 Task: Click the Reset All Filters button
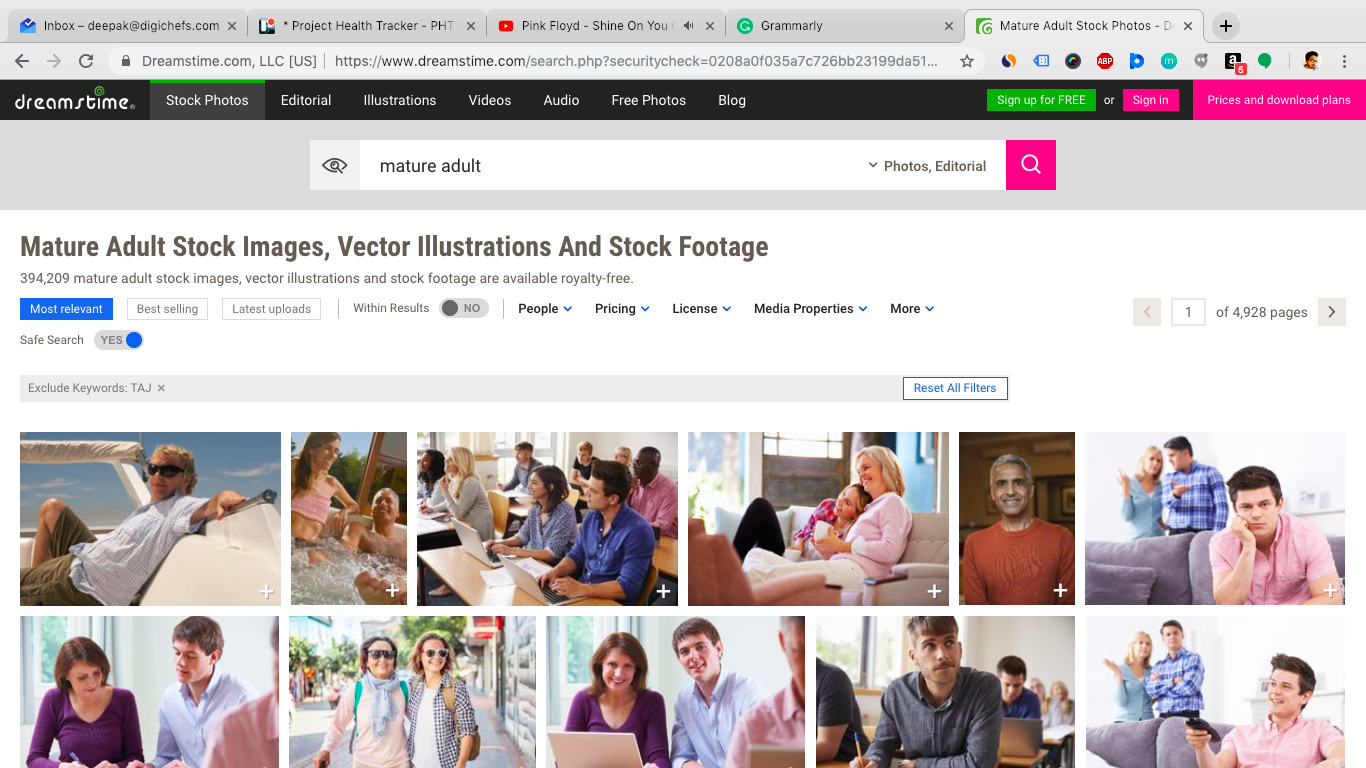coord(954,388)
